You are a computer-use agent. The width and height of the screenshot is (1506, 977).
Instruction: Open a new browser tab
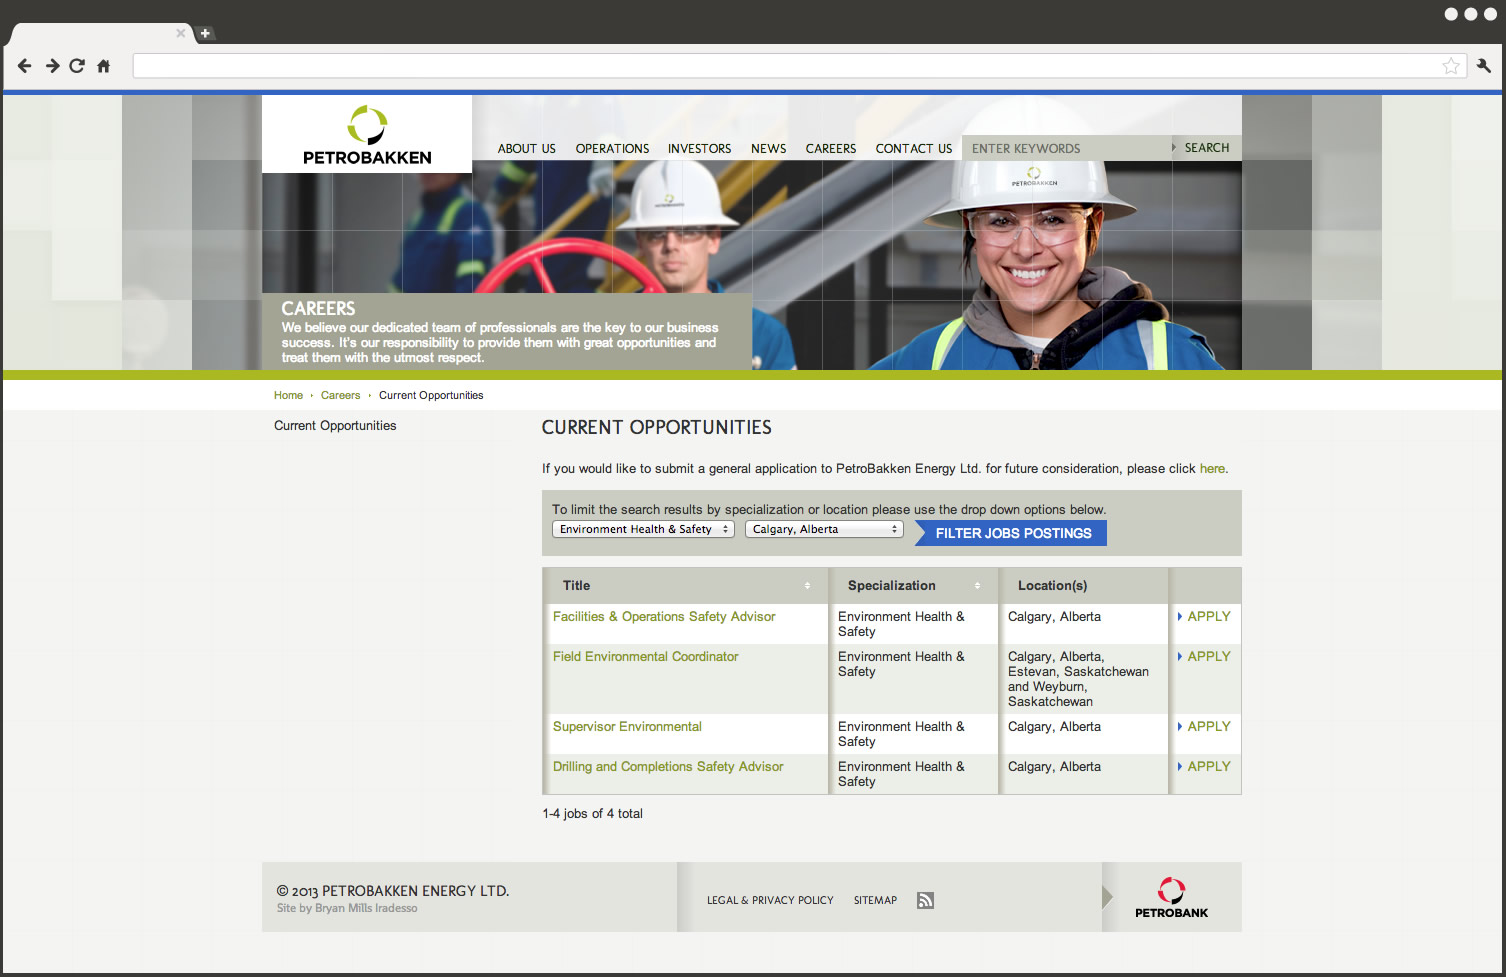pyautogui.click(x=205, y=33)
